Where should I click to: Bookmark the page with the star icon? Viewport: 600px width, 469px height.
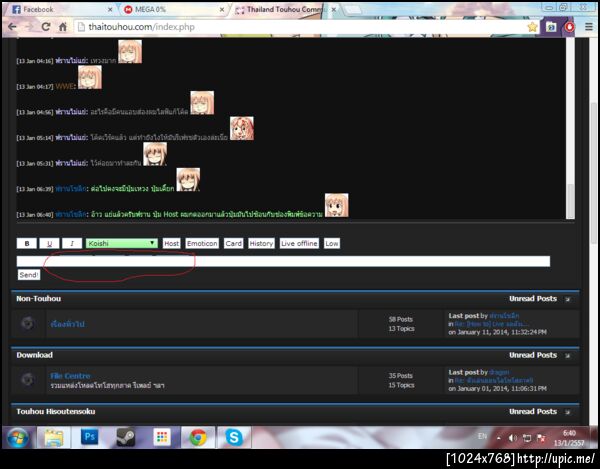click(532, 27)
